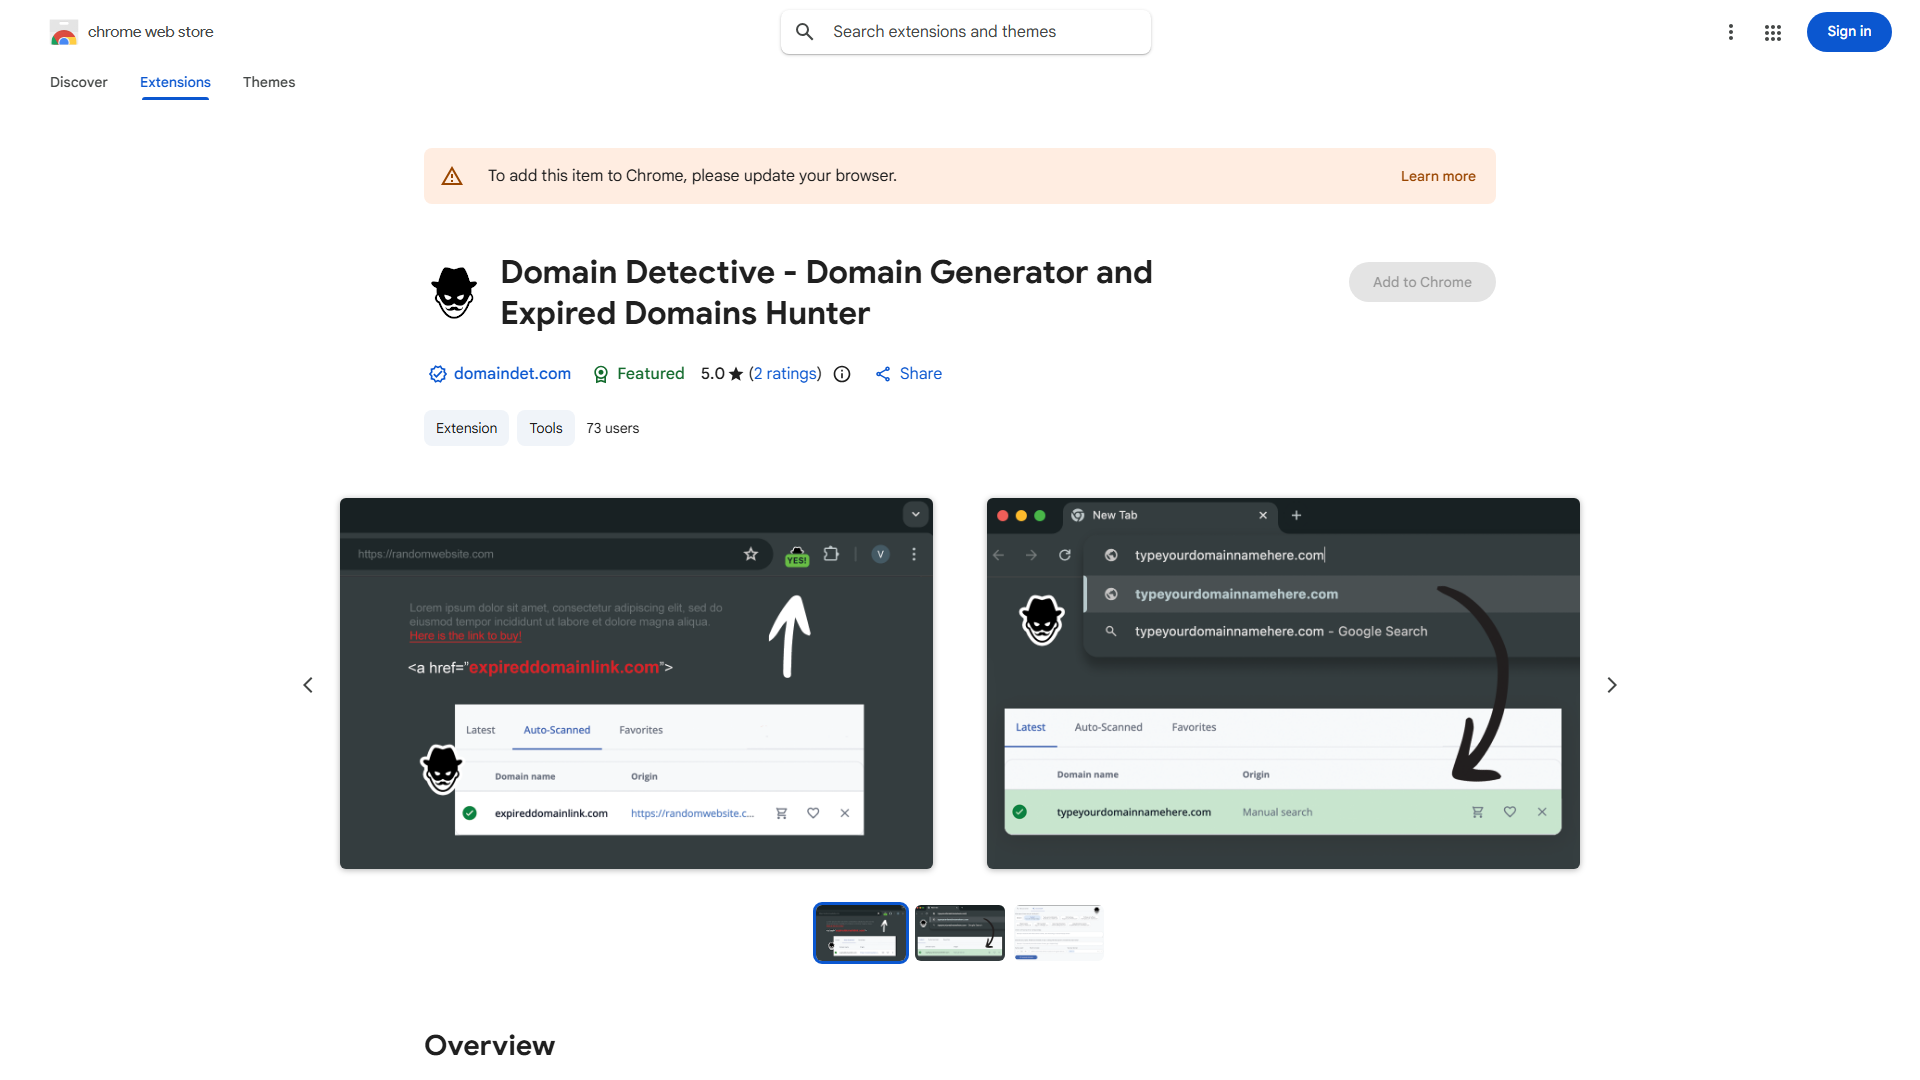Open the domaindet.com link
This screenshot has height=1080, width=1920.
coord(512,373)
